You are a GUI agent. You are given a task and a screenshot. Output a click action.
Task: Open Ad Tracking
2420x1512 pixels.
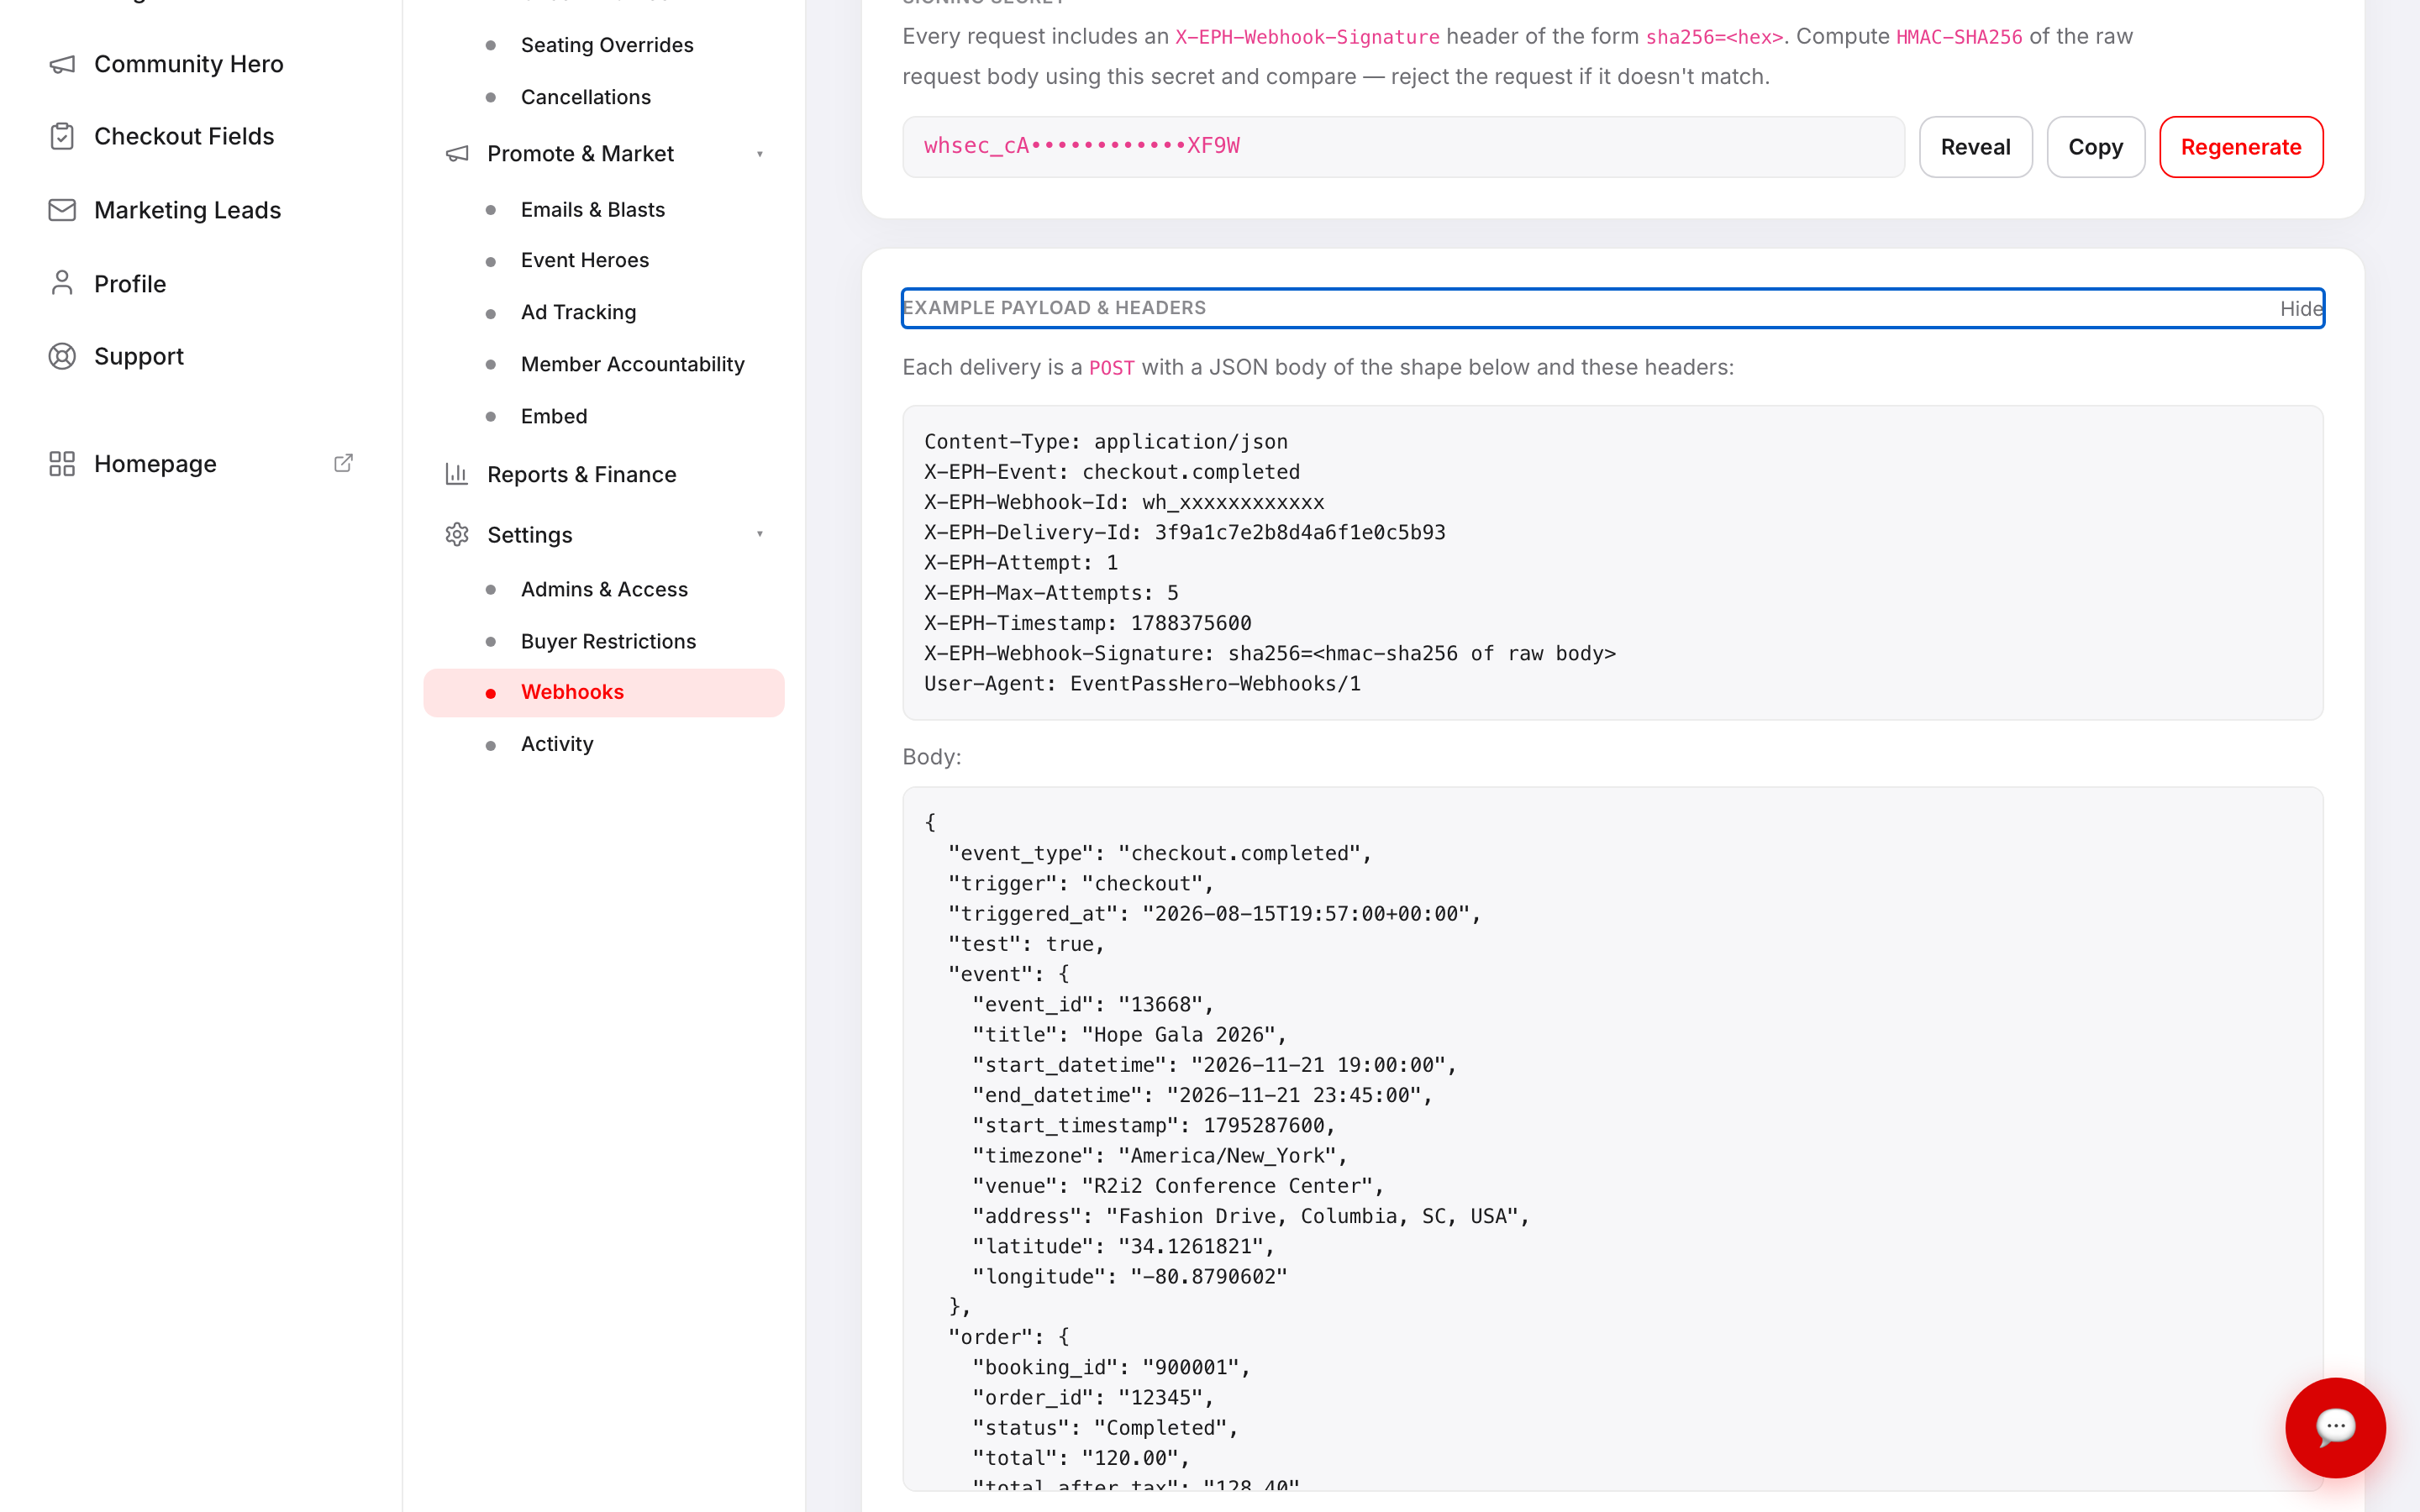click(x=578, y=312)
